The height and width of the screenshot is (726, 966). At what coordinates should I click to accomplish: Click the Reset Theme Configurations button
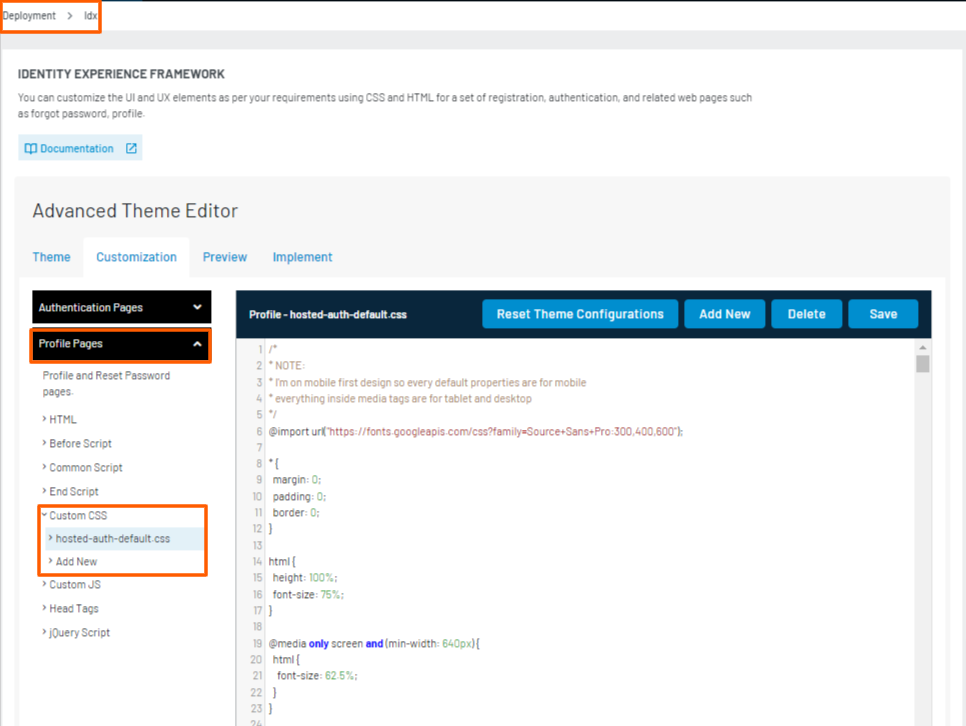(580, 314)
